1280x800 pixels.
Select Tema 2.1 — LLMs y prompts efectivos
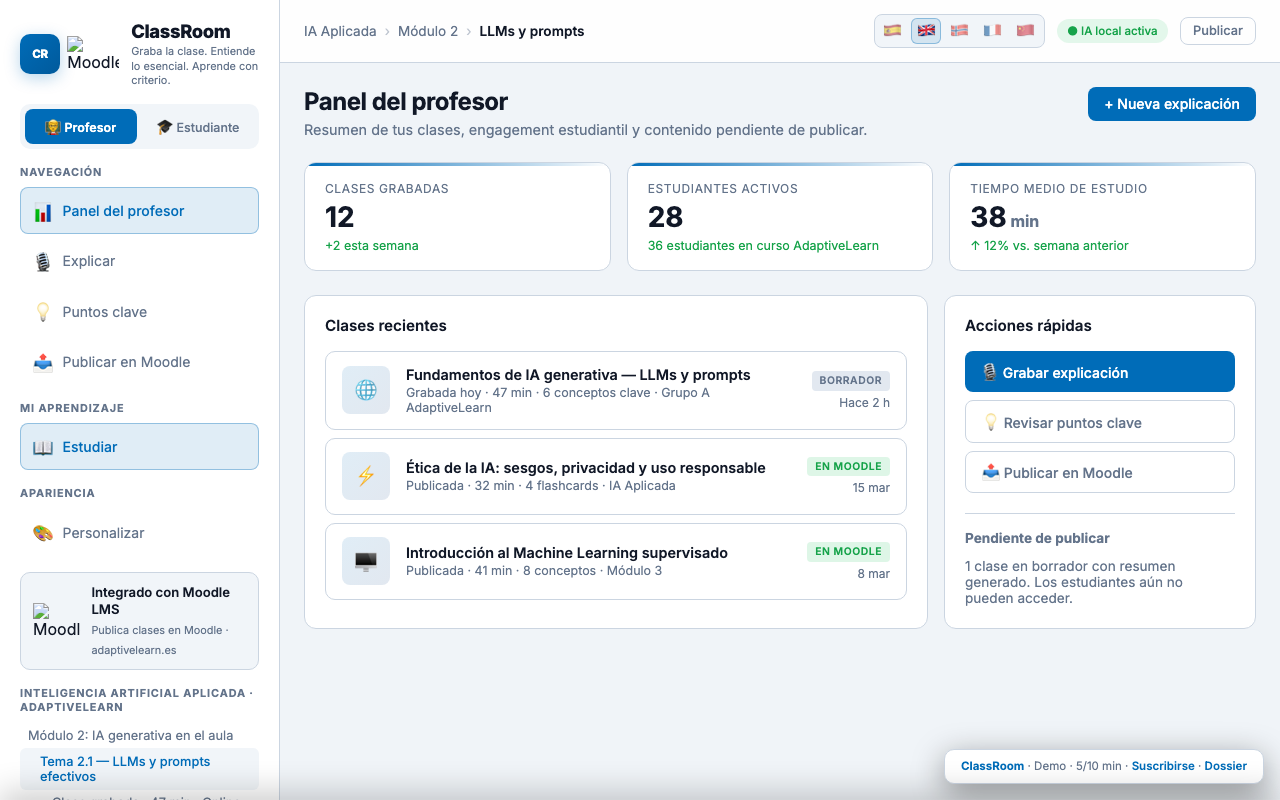click(139, 769)
